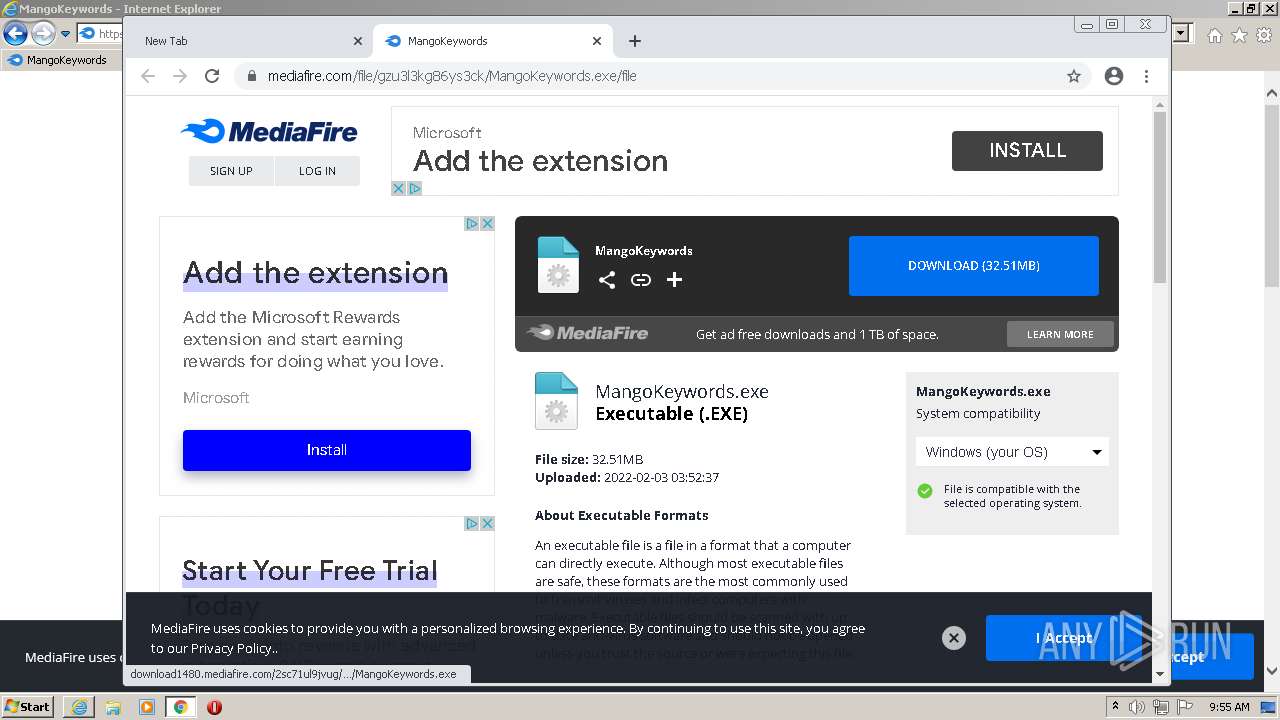Image resolution: width=1280 pixels, height=720 pixels.
Task: Click the SIGN UP button
Action: tap(231, 171)
